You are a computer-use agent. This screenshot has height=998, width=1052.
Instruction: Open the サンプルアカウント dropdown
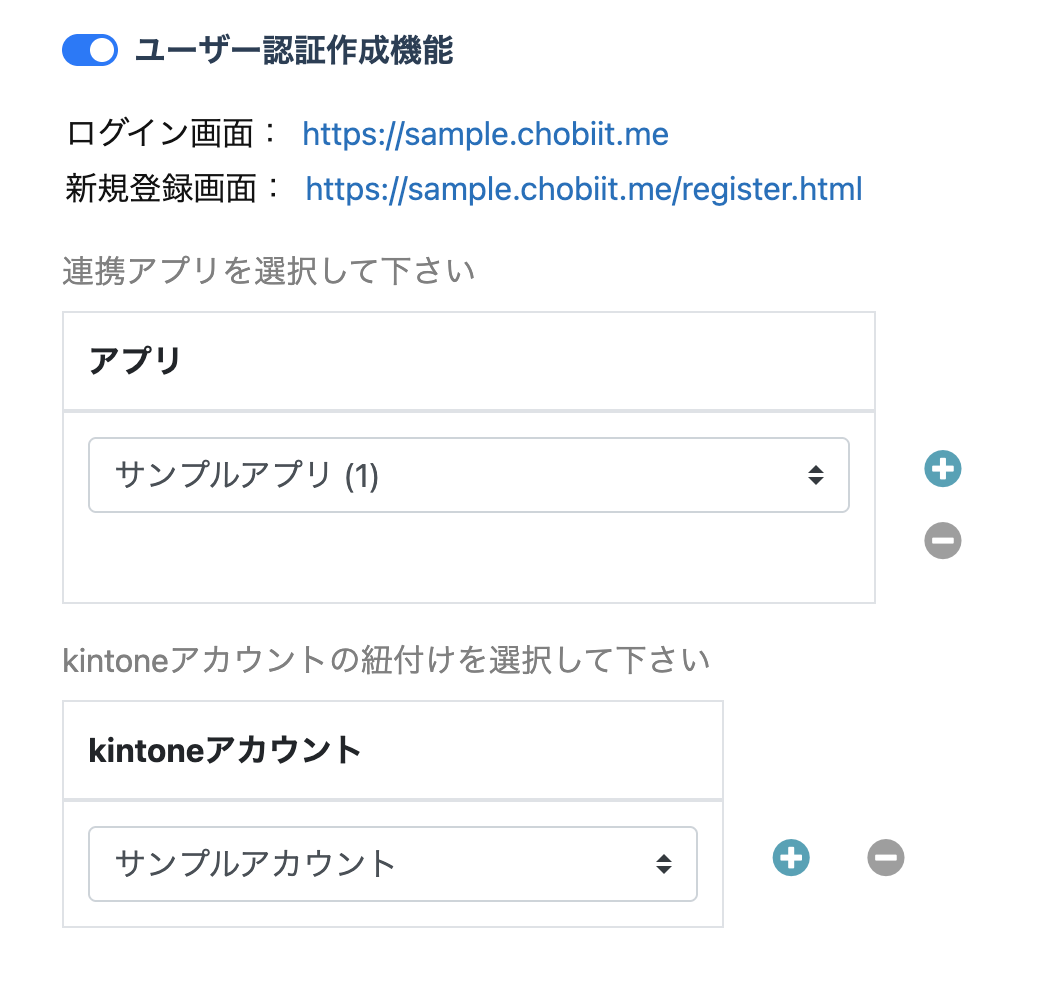tap(393, 864)
